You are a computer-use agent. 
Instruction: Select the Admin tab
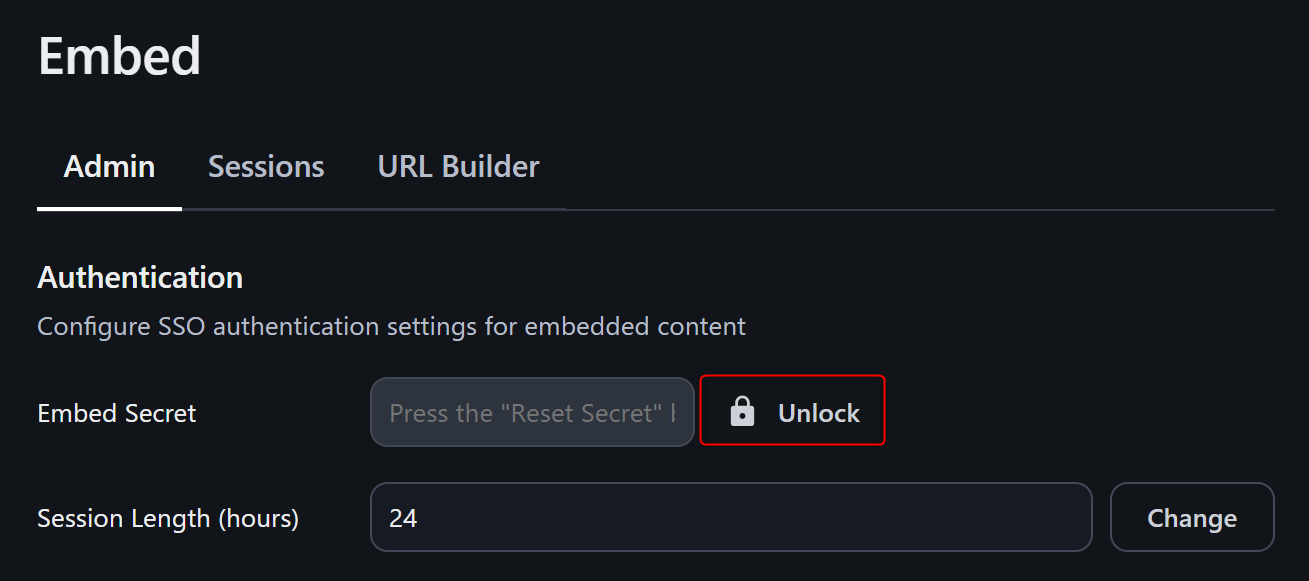tap(109, 166)
